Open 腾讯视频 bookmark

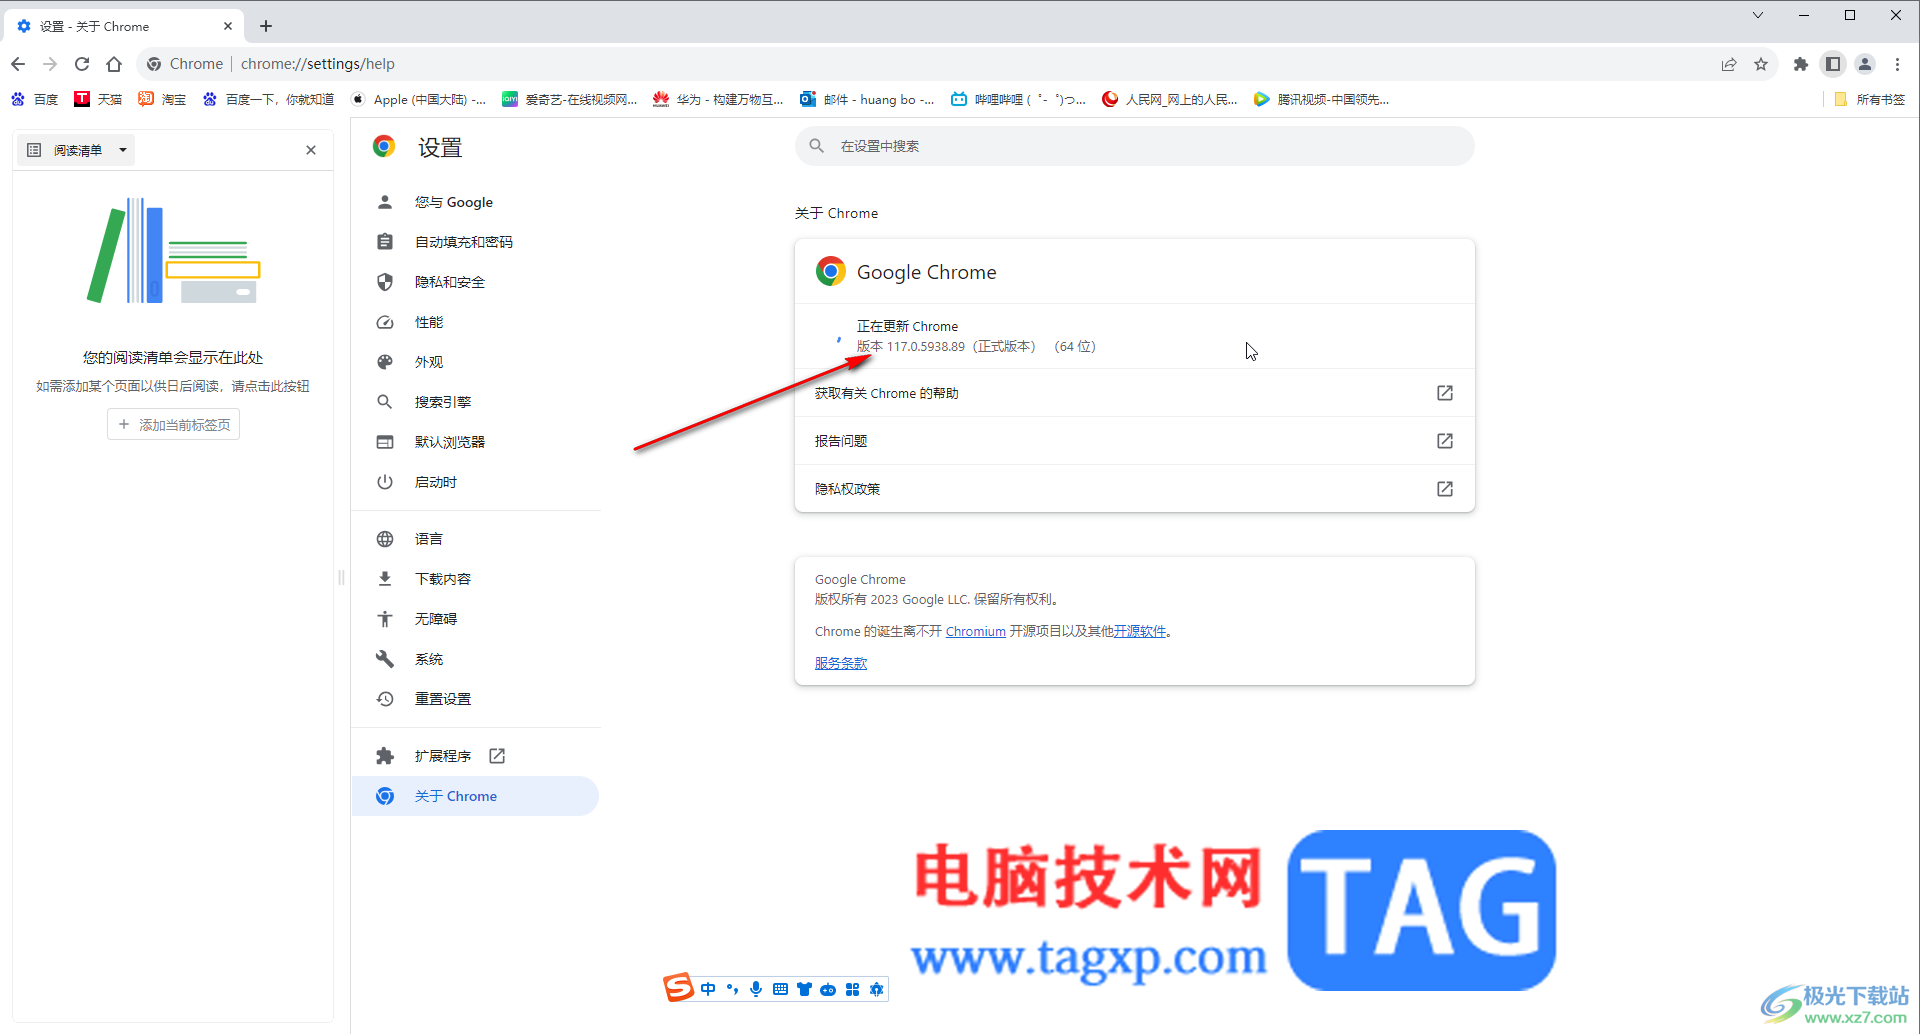click(1321, 99)
